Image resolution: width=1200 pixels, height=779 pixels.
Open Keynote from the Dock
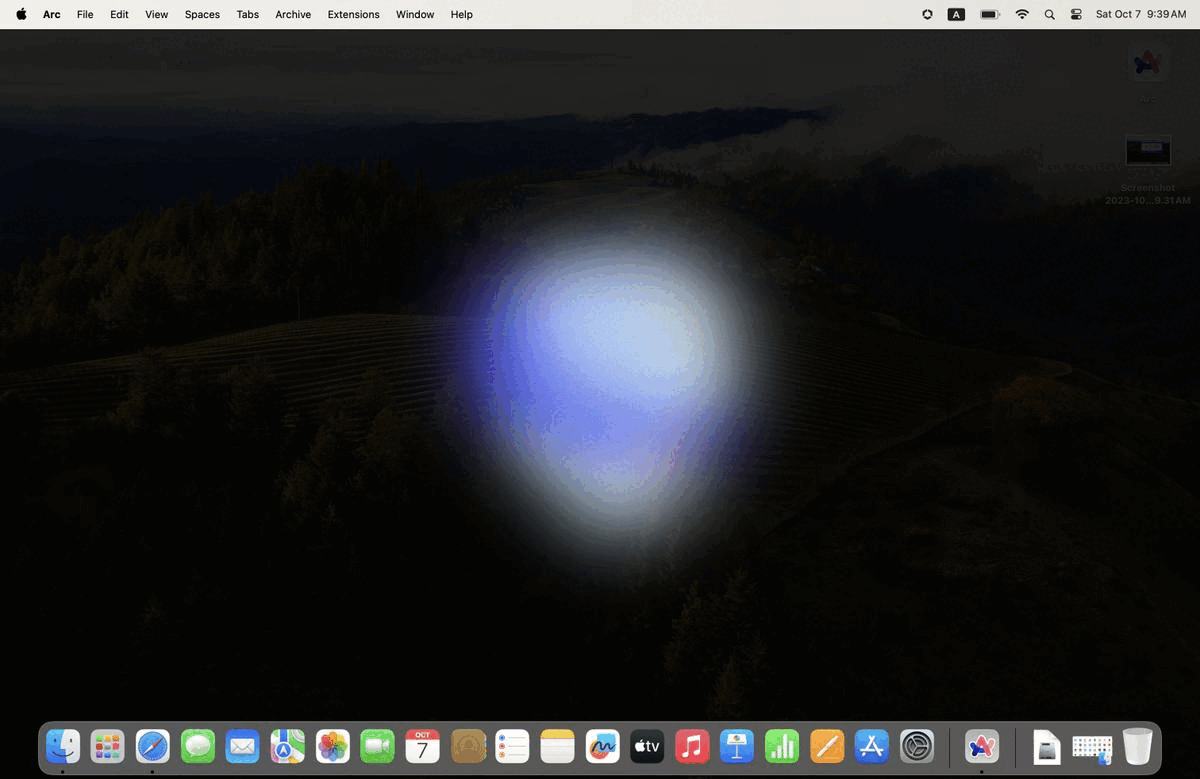tap(737, 746)
